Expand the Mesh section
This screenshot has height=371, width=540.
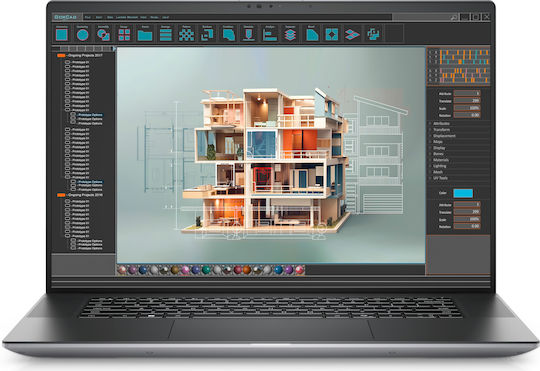pyautogui.click(x=438, y=172)
